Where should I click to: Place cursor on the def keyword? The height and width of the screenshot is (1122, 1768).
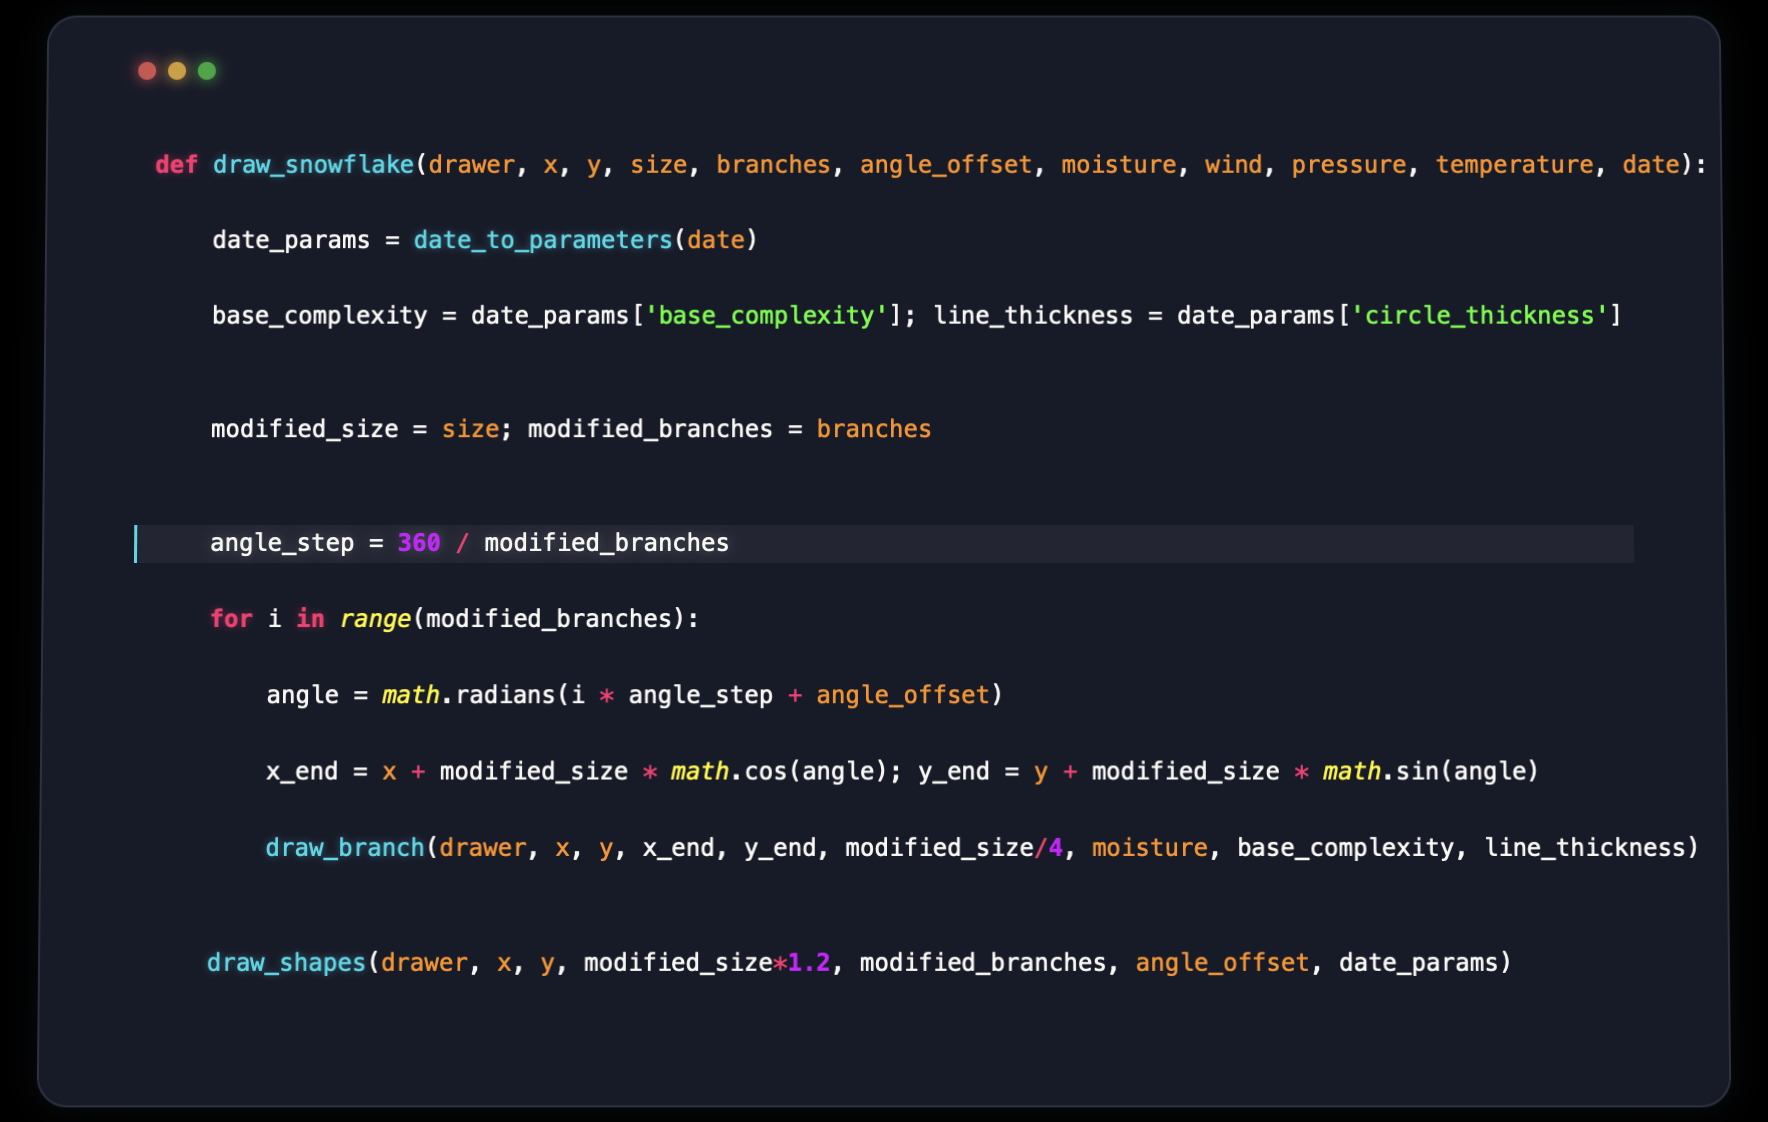176,165
